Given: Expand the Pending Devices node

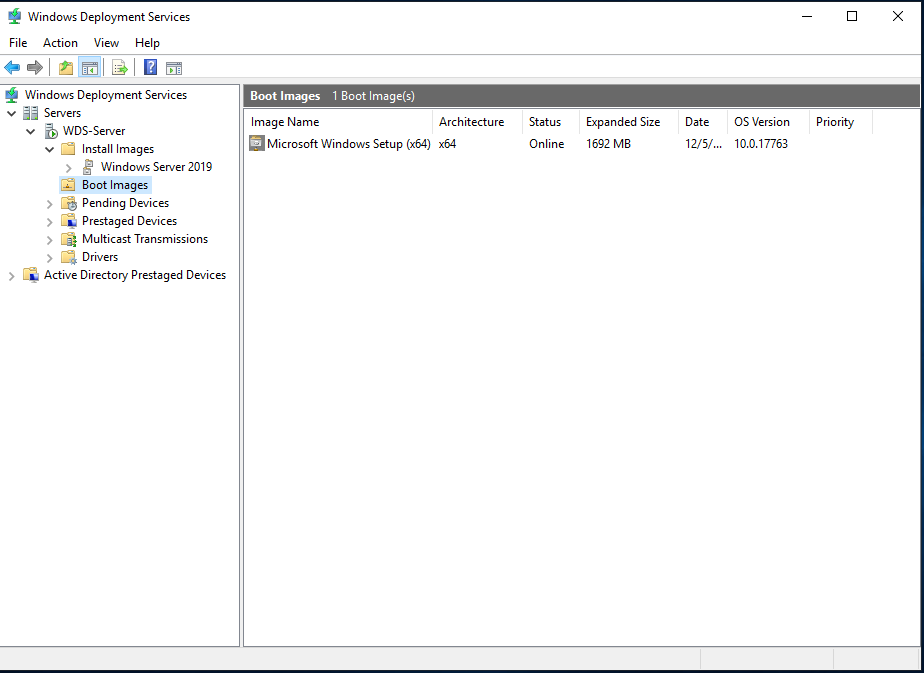Looking at the screenshot, I should [50, 204].
